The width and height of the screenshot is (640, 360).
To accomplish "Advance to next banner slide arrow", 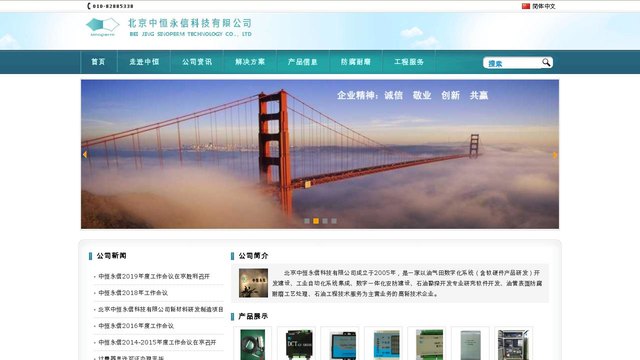I will pos(555,155).
